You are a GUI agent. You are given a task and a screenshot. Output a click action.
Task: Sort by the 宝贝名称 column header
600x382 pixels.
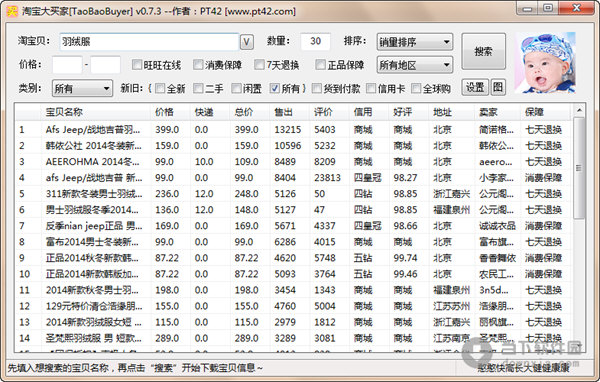[x=96, y=112]
